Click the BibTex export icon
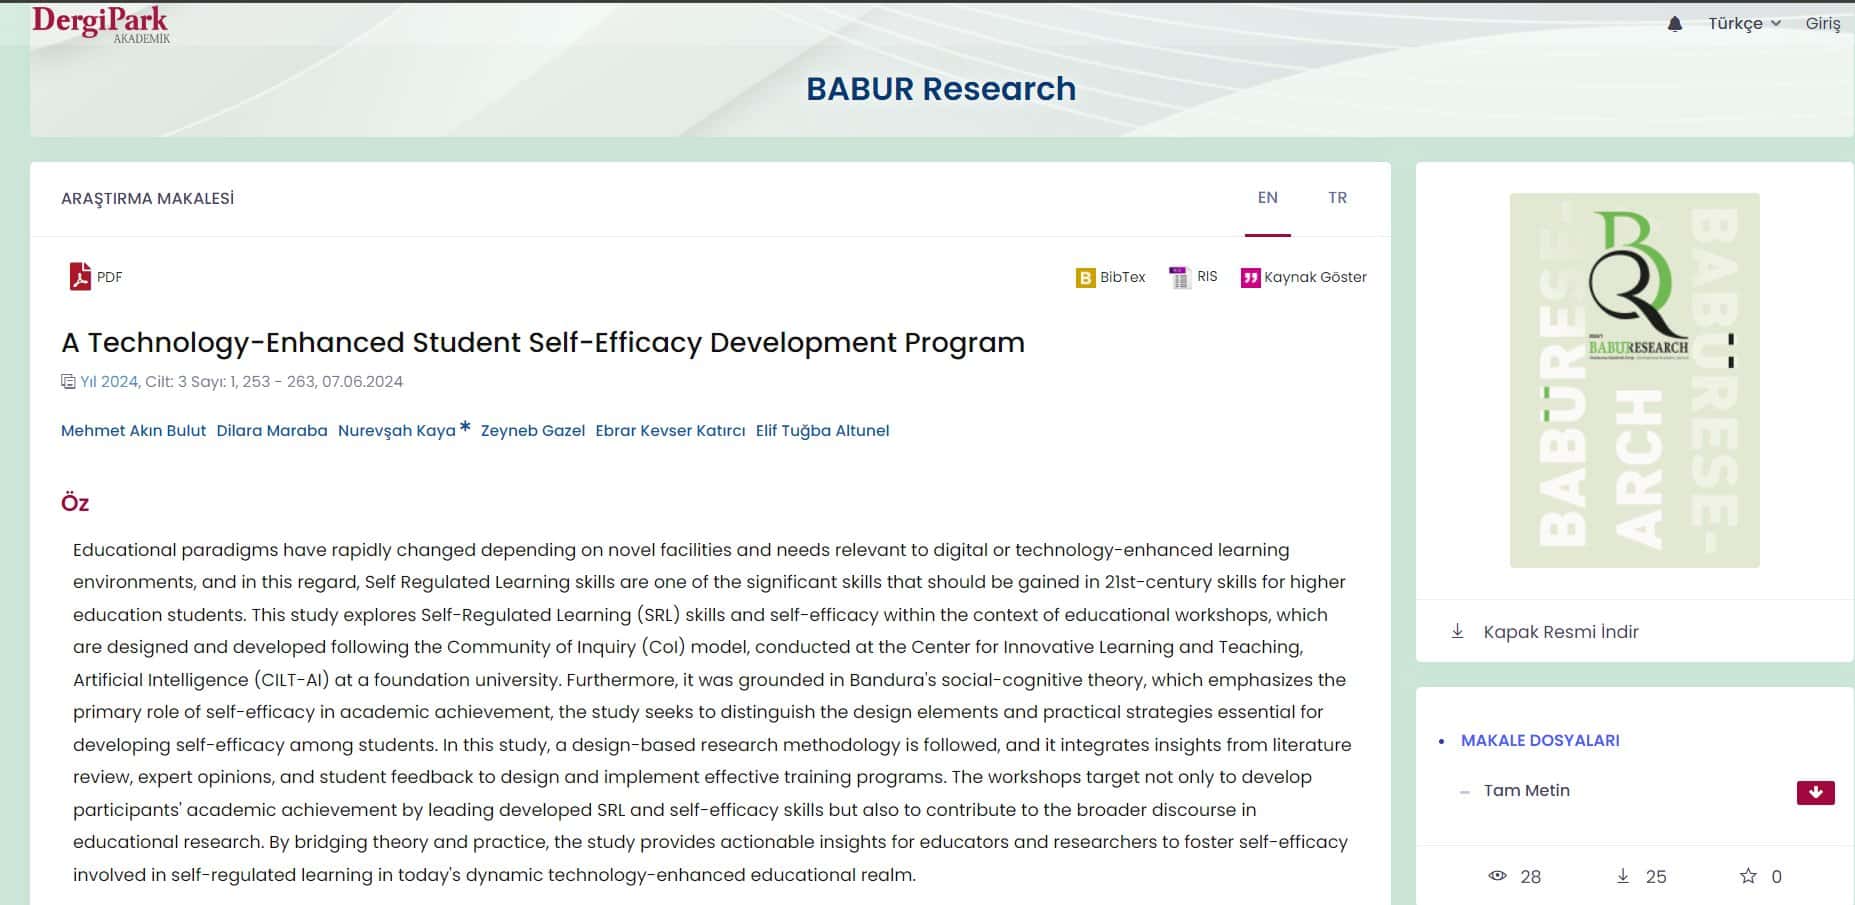The height and width of the screenshot is (905, 1855). pyautogui.click(x=1085, y=277)
